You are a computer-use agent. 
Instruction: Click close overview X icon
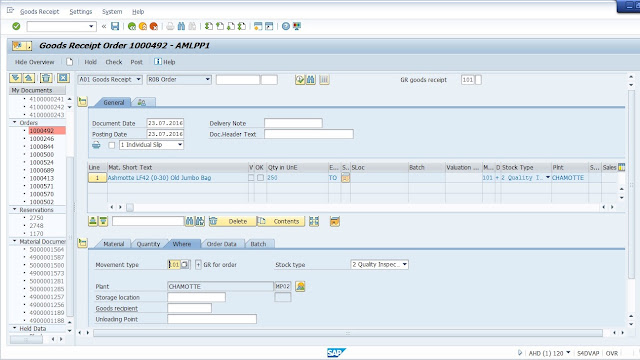pos(63,78)
